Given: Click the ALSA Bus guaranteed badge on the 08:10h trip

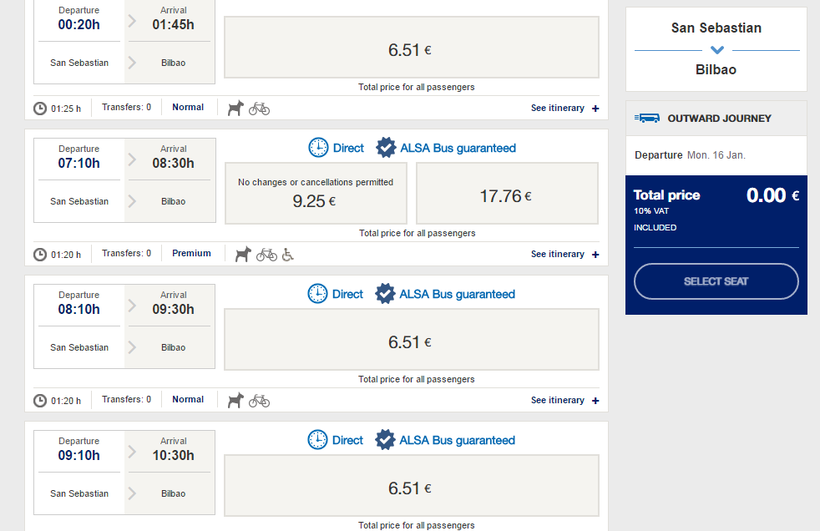Looking at the screenshot, I should [385, 294].
